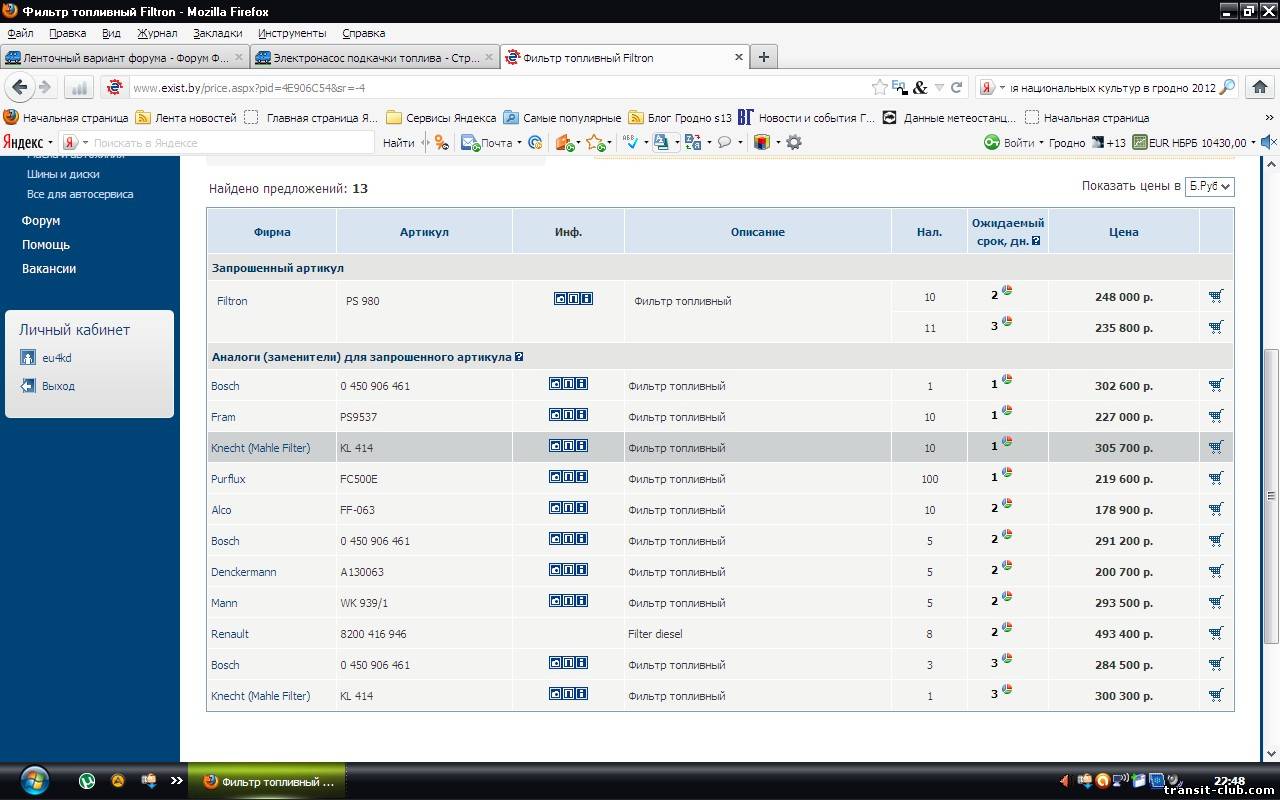Add Purflux FC500E to cart
The width and height of the screenshot is (1280, 800).
(1216, 478)
